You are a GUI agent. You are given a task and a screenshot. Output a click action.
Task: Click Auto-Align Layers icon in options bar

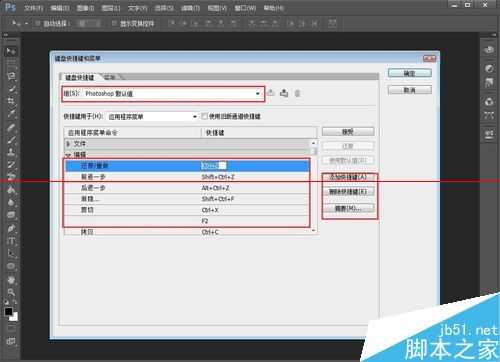[332, 23]
